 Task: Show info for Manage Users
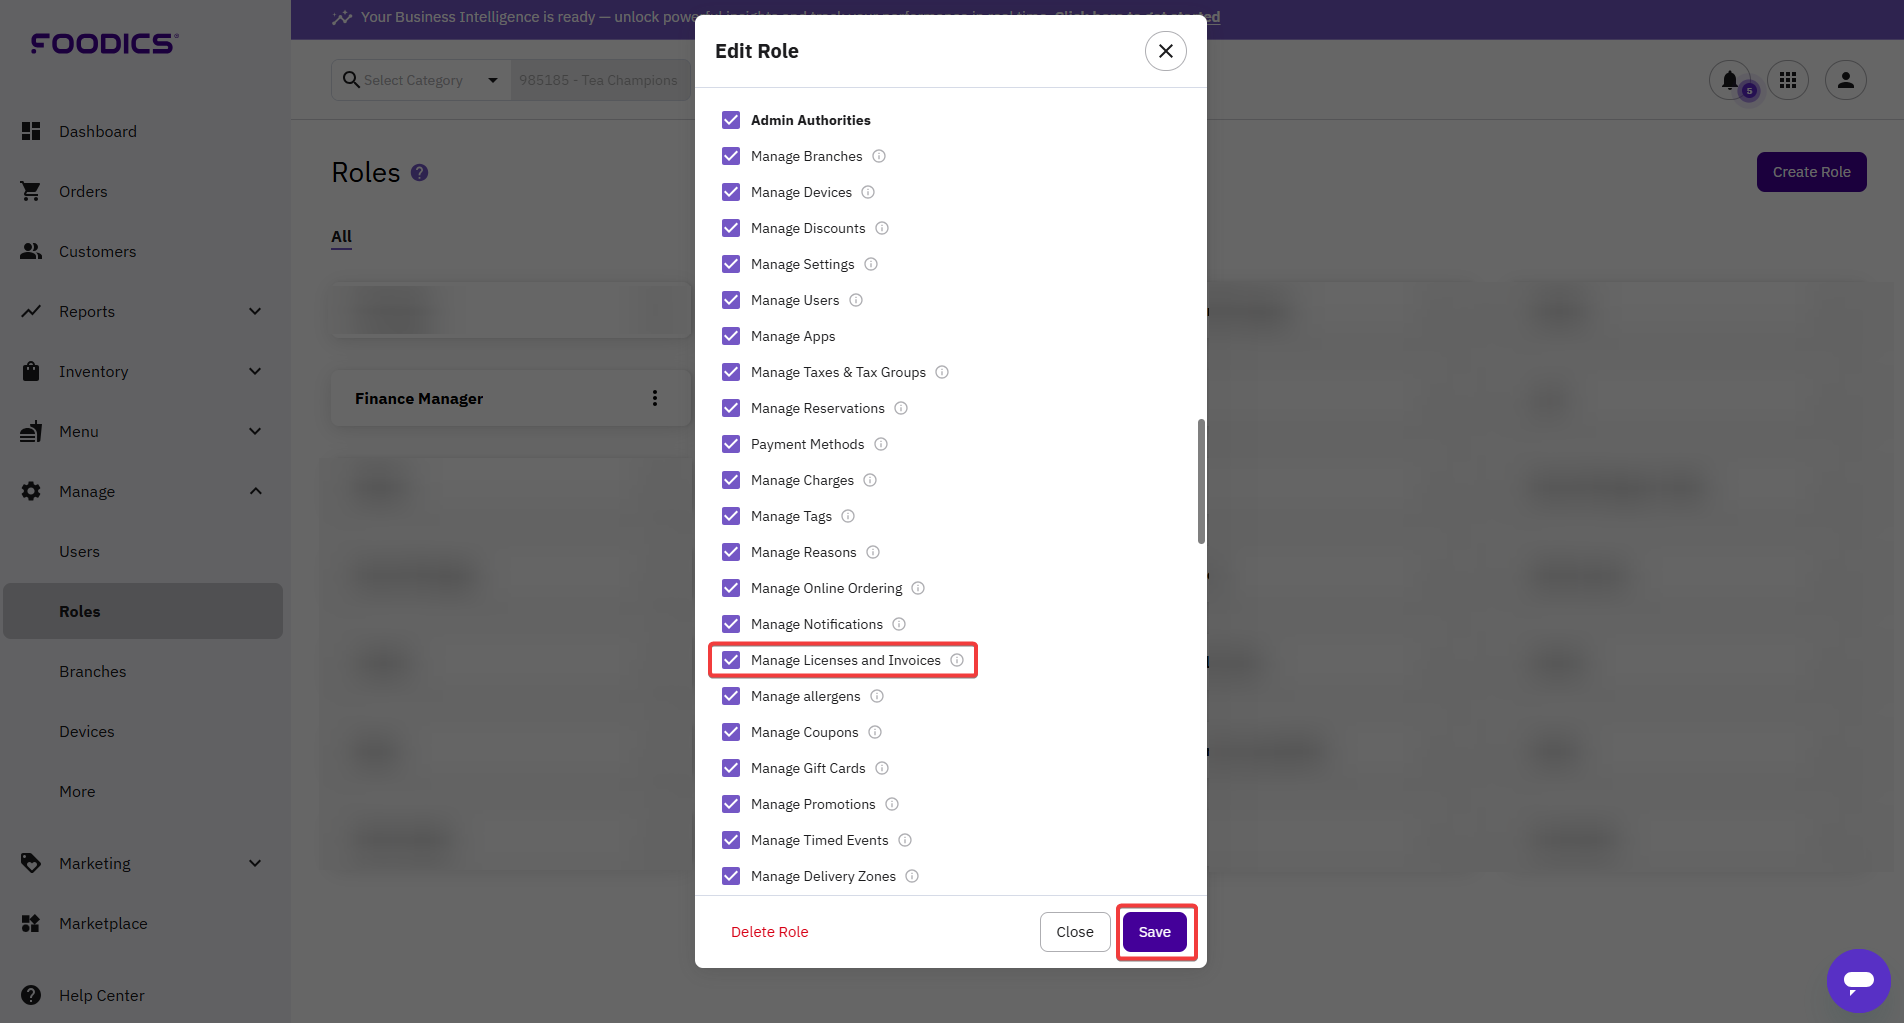pos(856,300)
